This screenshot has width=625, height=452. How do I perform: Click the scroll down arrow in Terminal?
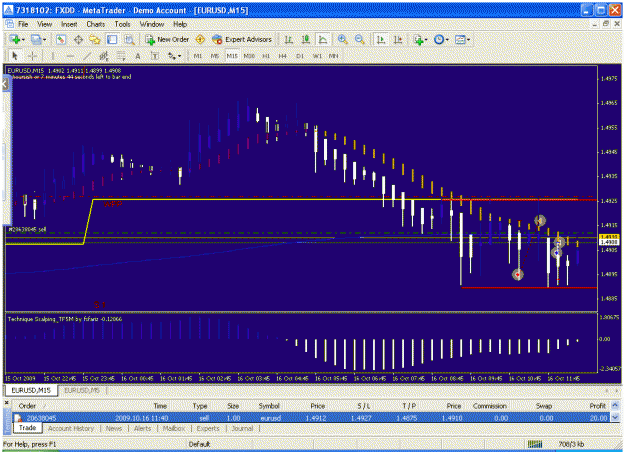point(616,418)
